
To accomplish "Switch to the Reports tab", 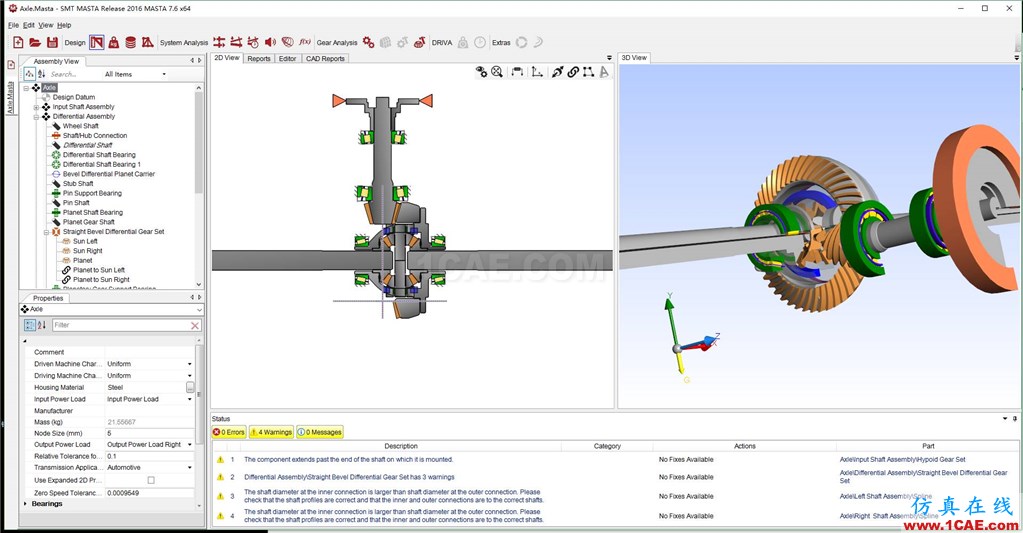I will coord(259,59).
